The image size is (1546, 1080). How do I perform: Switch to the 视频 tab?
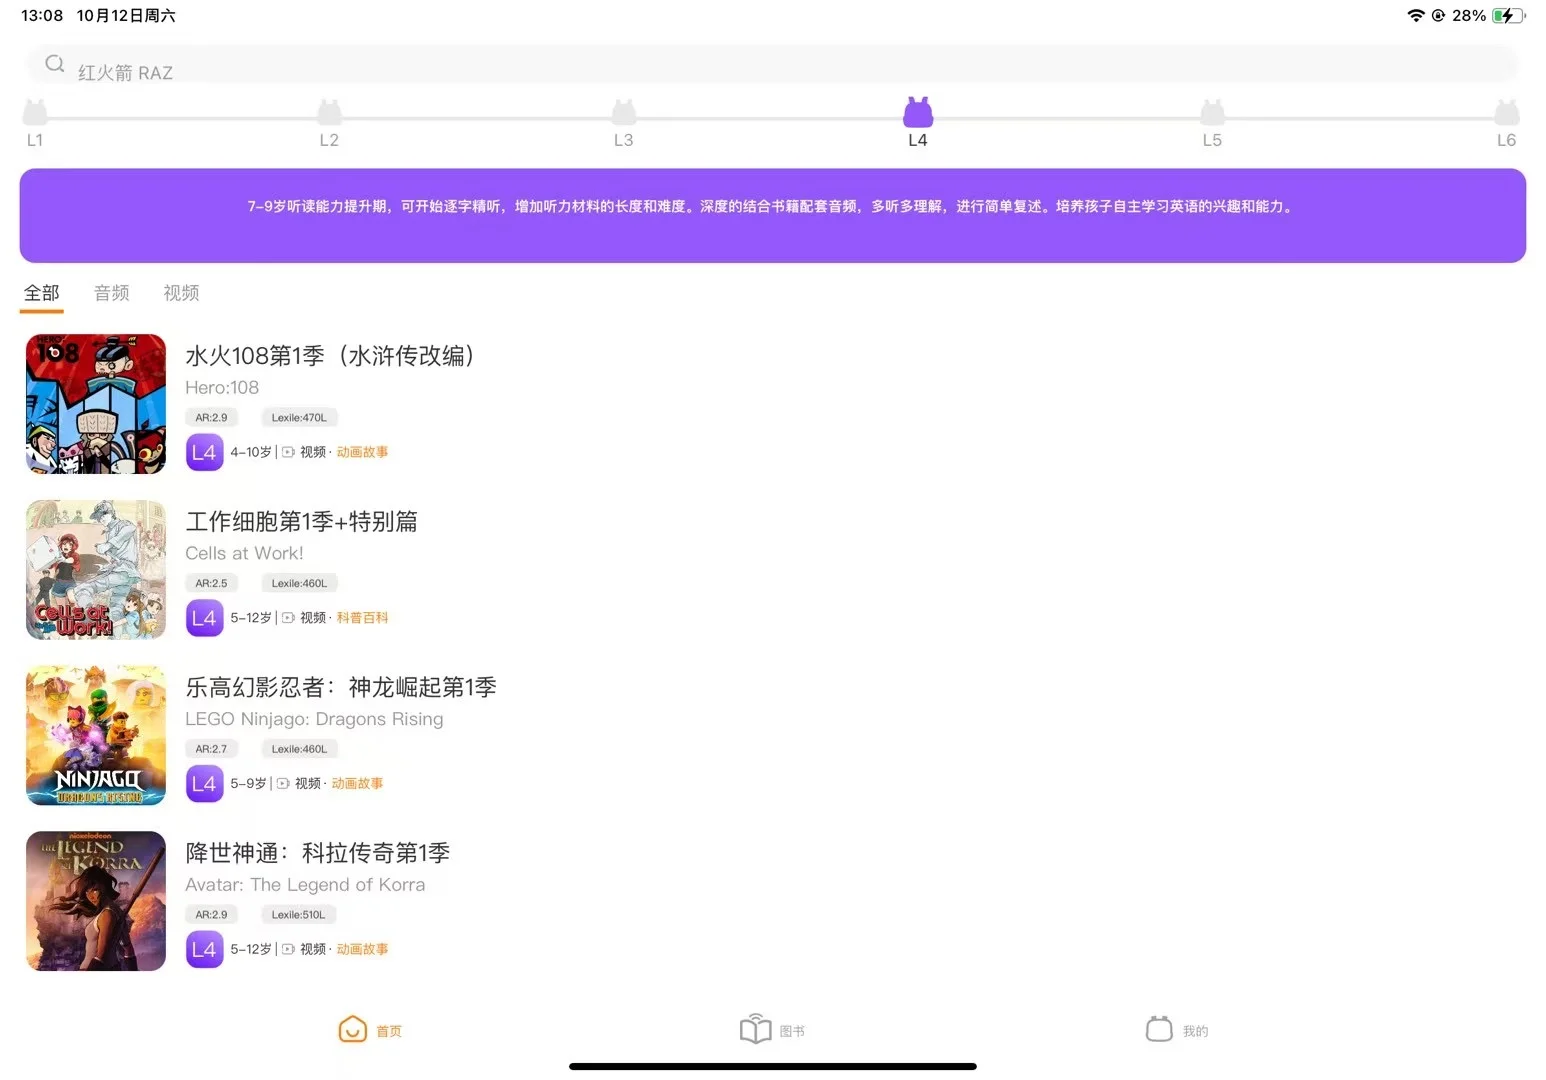[x=181, y=292]
